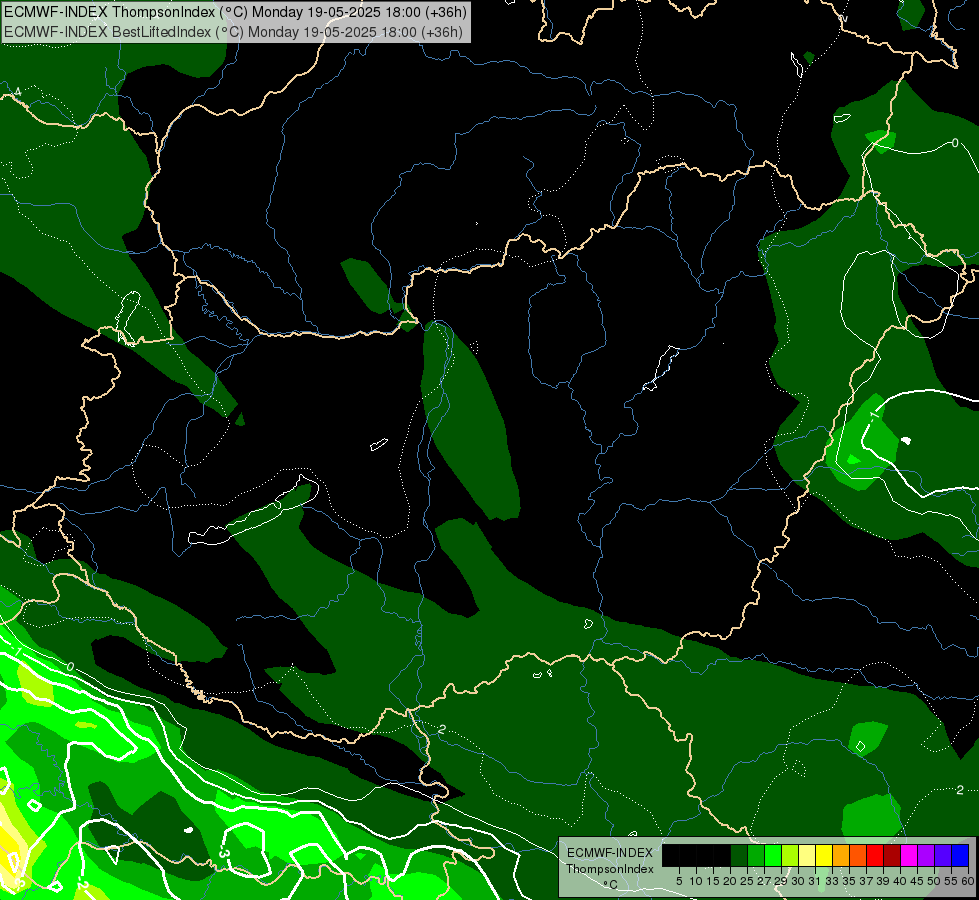Click the legend unit '°C'

611,884
